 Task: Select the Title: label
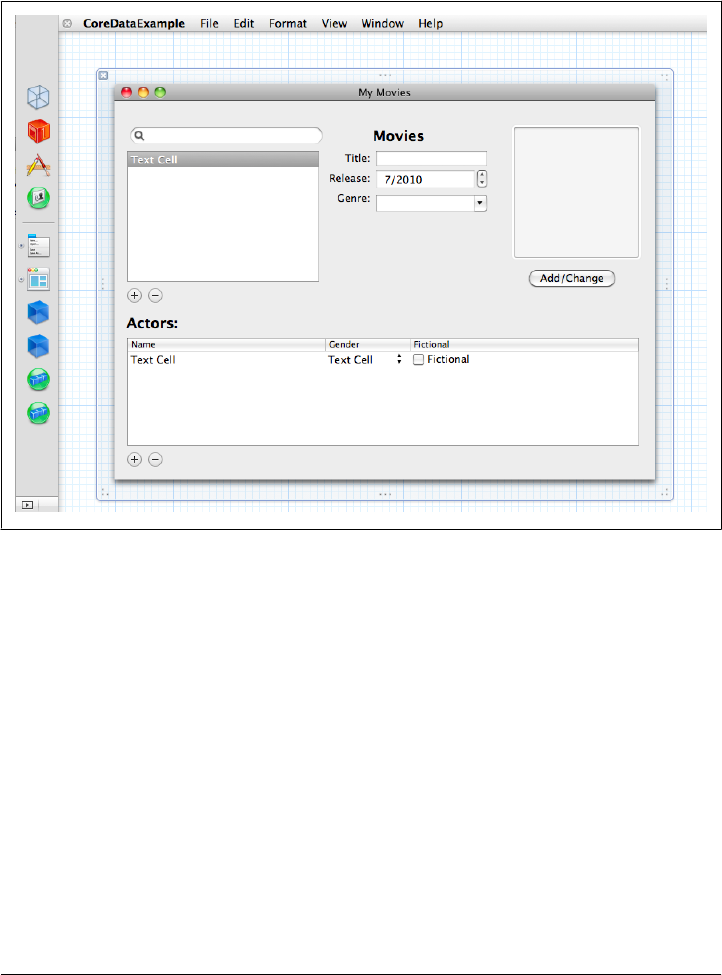[358, 159]
